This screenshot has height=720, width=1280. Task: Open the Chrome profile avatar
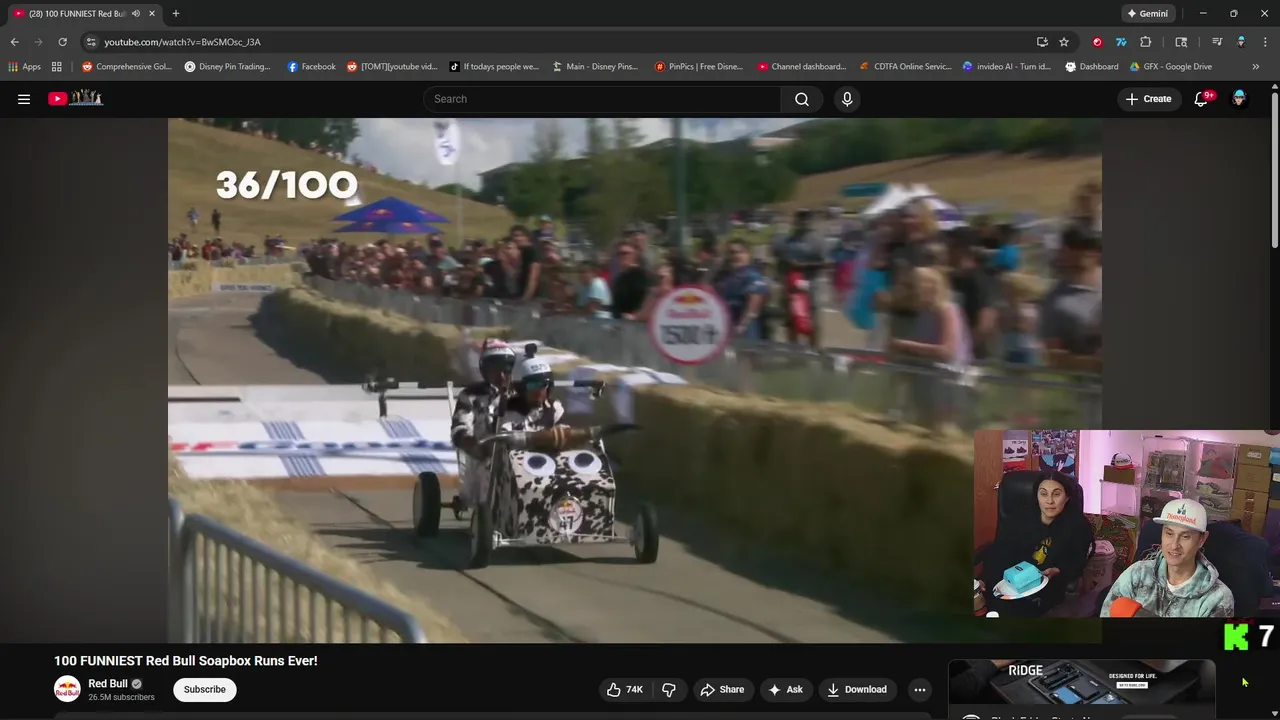(x=1241, y=42)
